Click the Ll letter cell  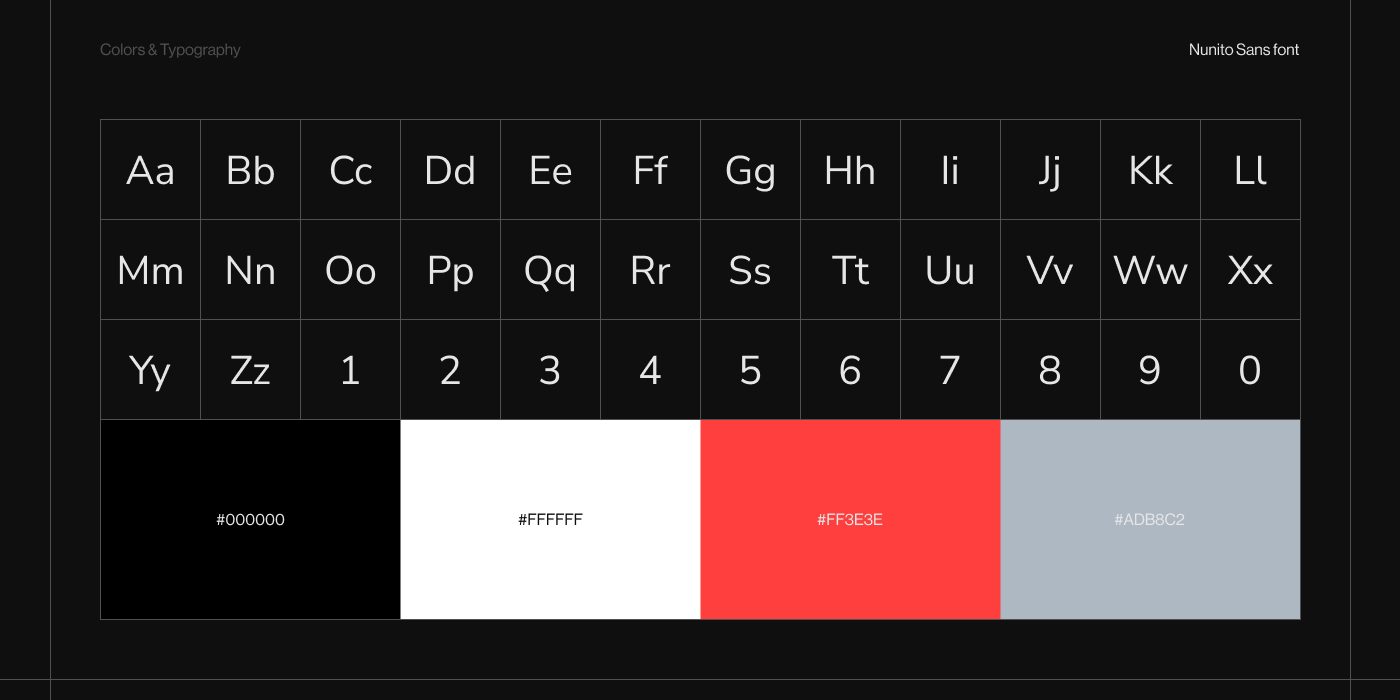point(1250,170)
